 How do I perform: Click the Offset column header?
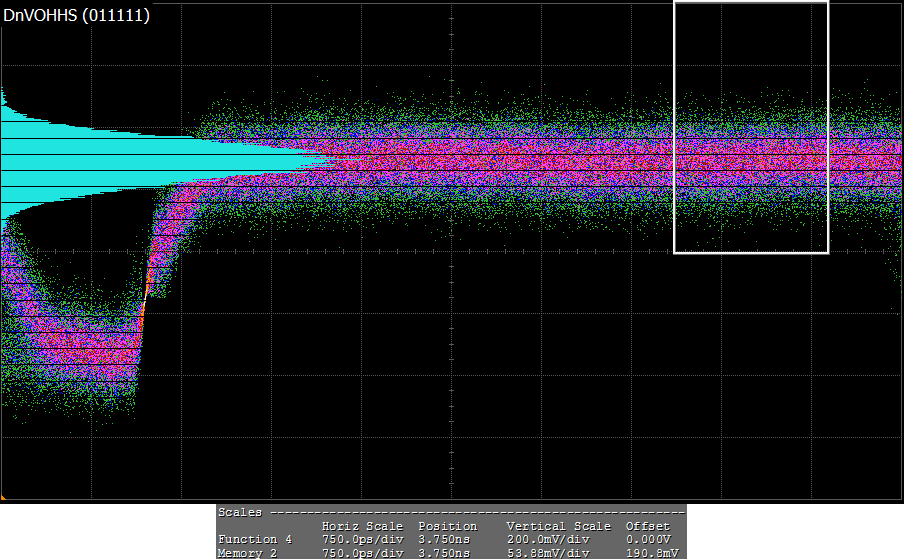(x=646, y=526)
